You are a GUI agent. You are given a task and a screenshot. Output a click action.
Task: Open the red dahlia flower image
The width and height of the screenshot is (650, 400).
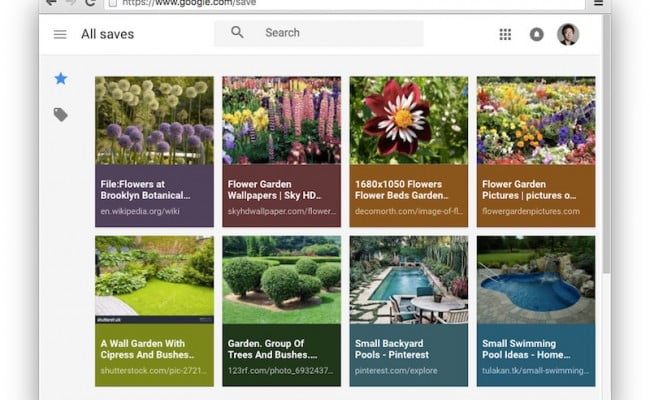[x=409, y=120]
